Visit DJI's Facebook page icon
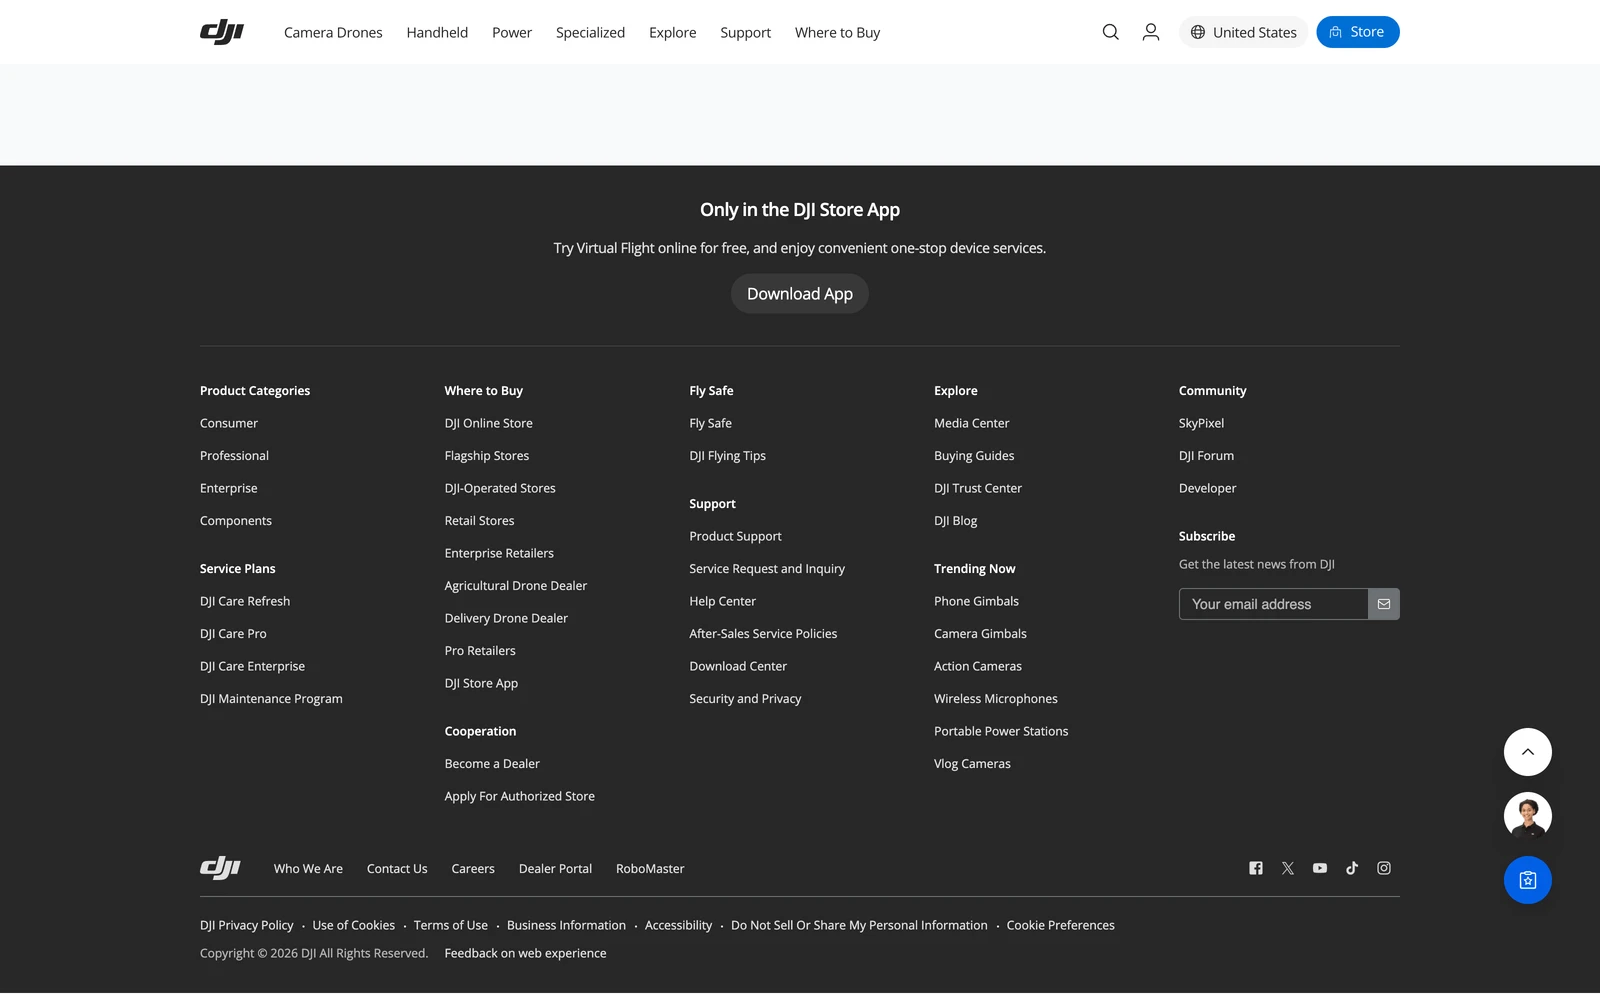This screenshot has width=1600, height=1000. [1256, 868]
